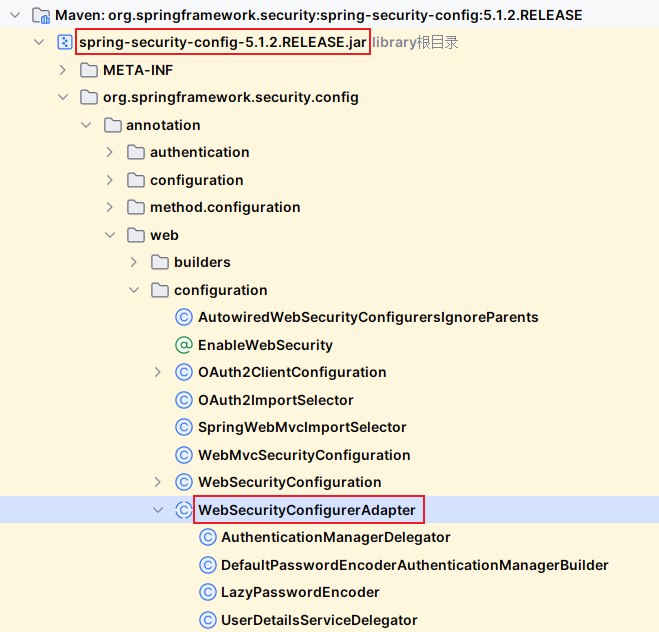Open WebMvcSecurityConfiguration class
The width and height of the screenshot is (659, 632).
click(304, 455)
